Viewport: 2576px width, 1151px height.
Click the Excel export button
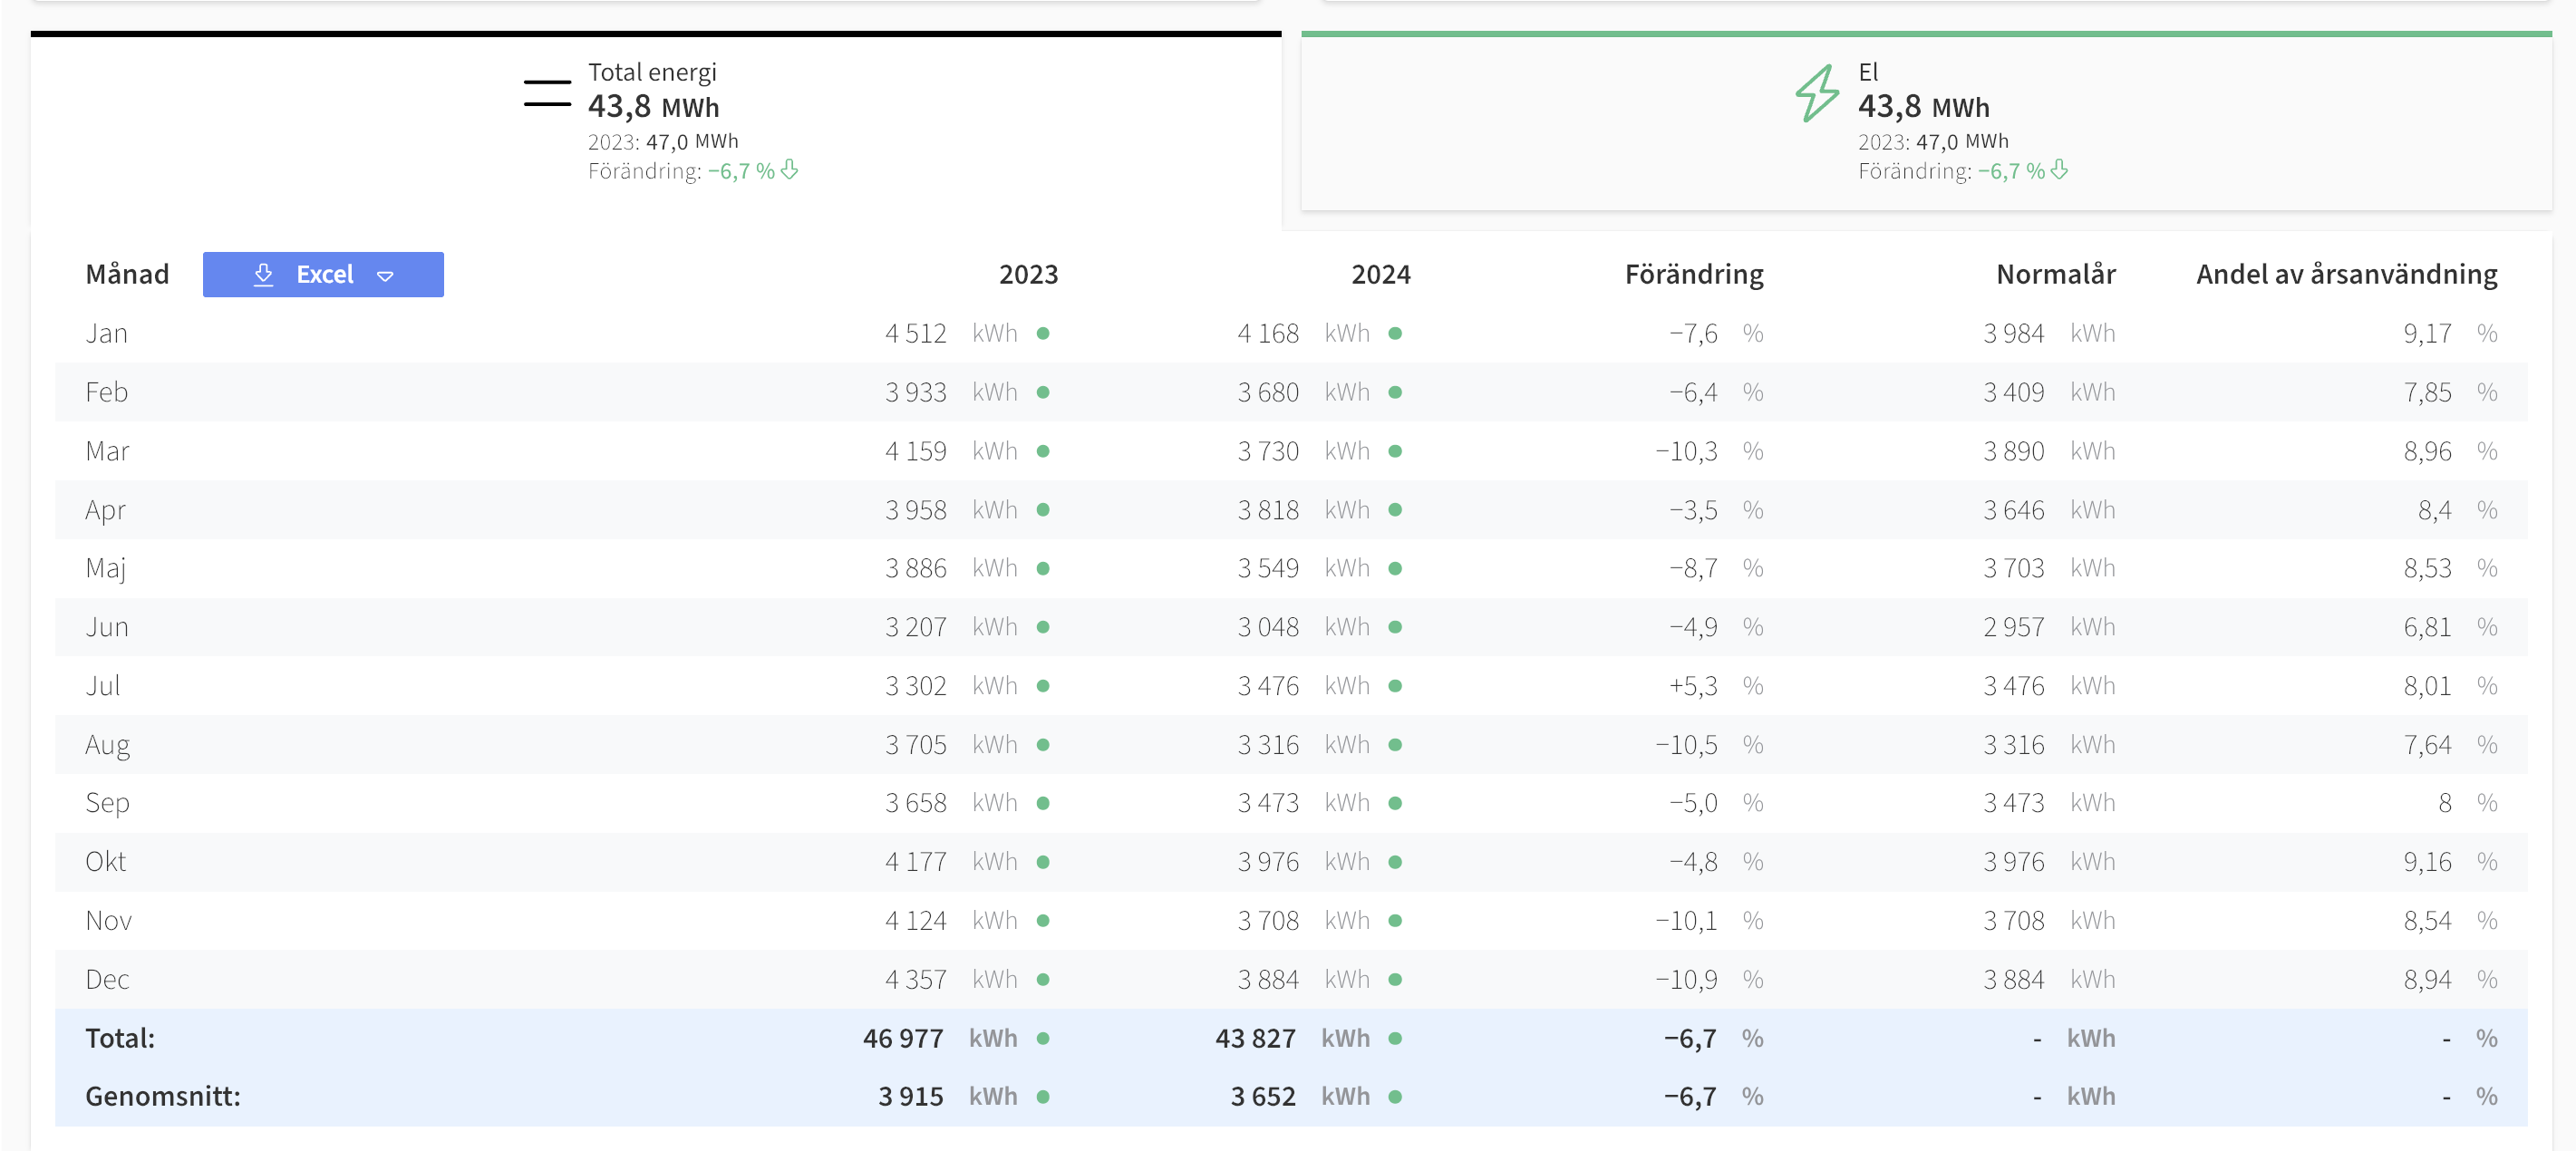[323, 275]
